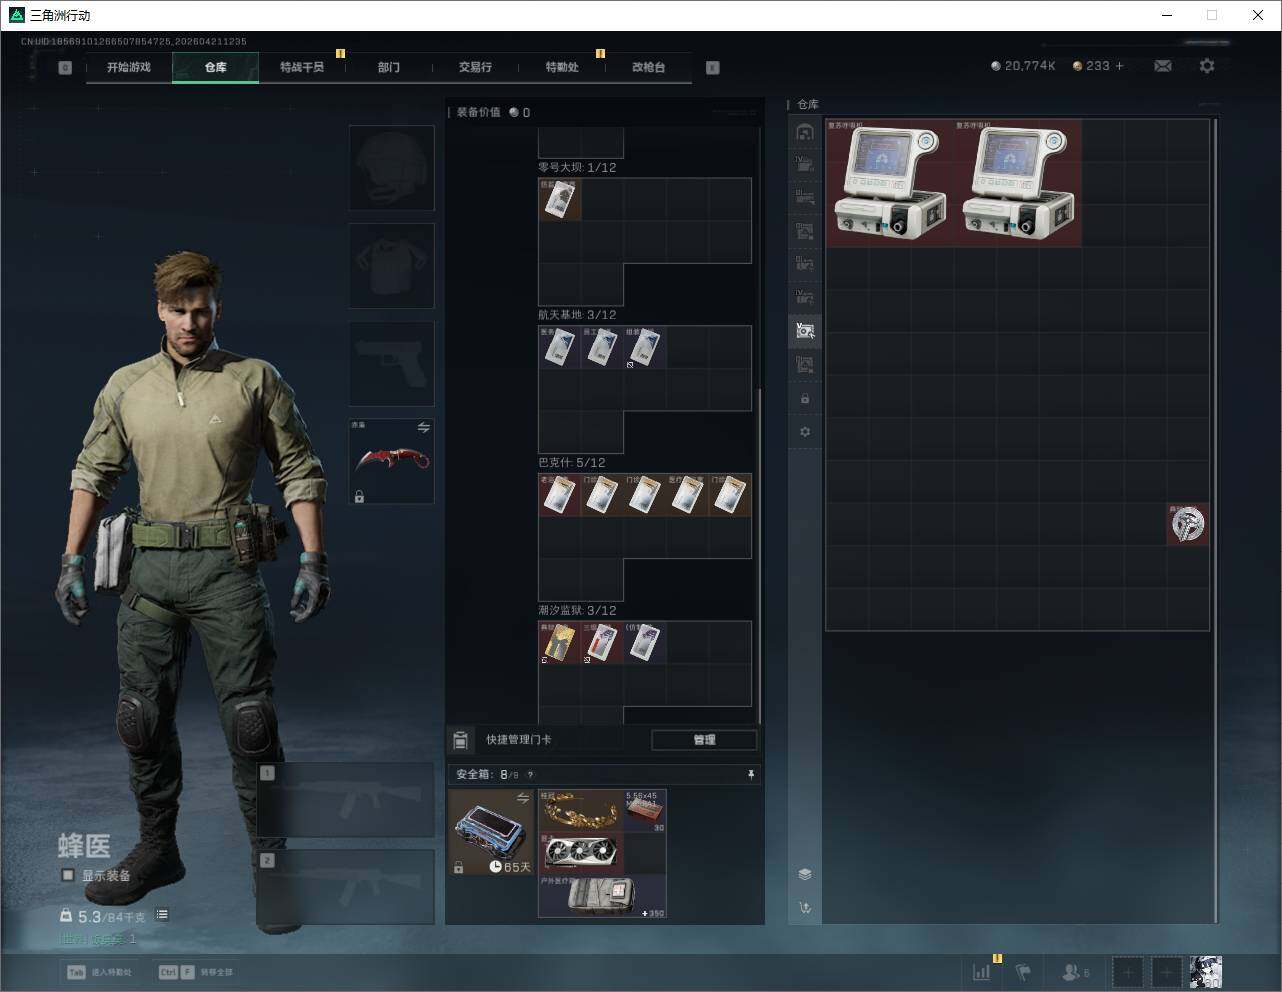Open the 开始游戏 (Start Game) tab
This screenshot has height=992, width=1282.
[129, 67]
